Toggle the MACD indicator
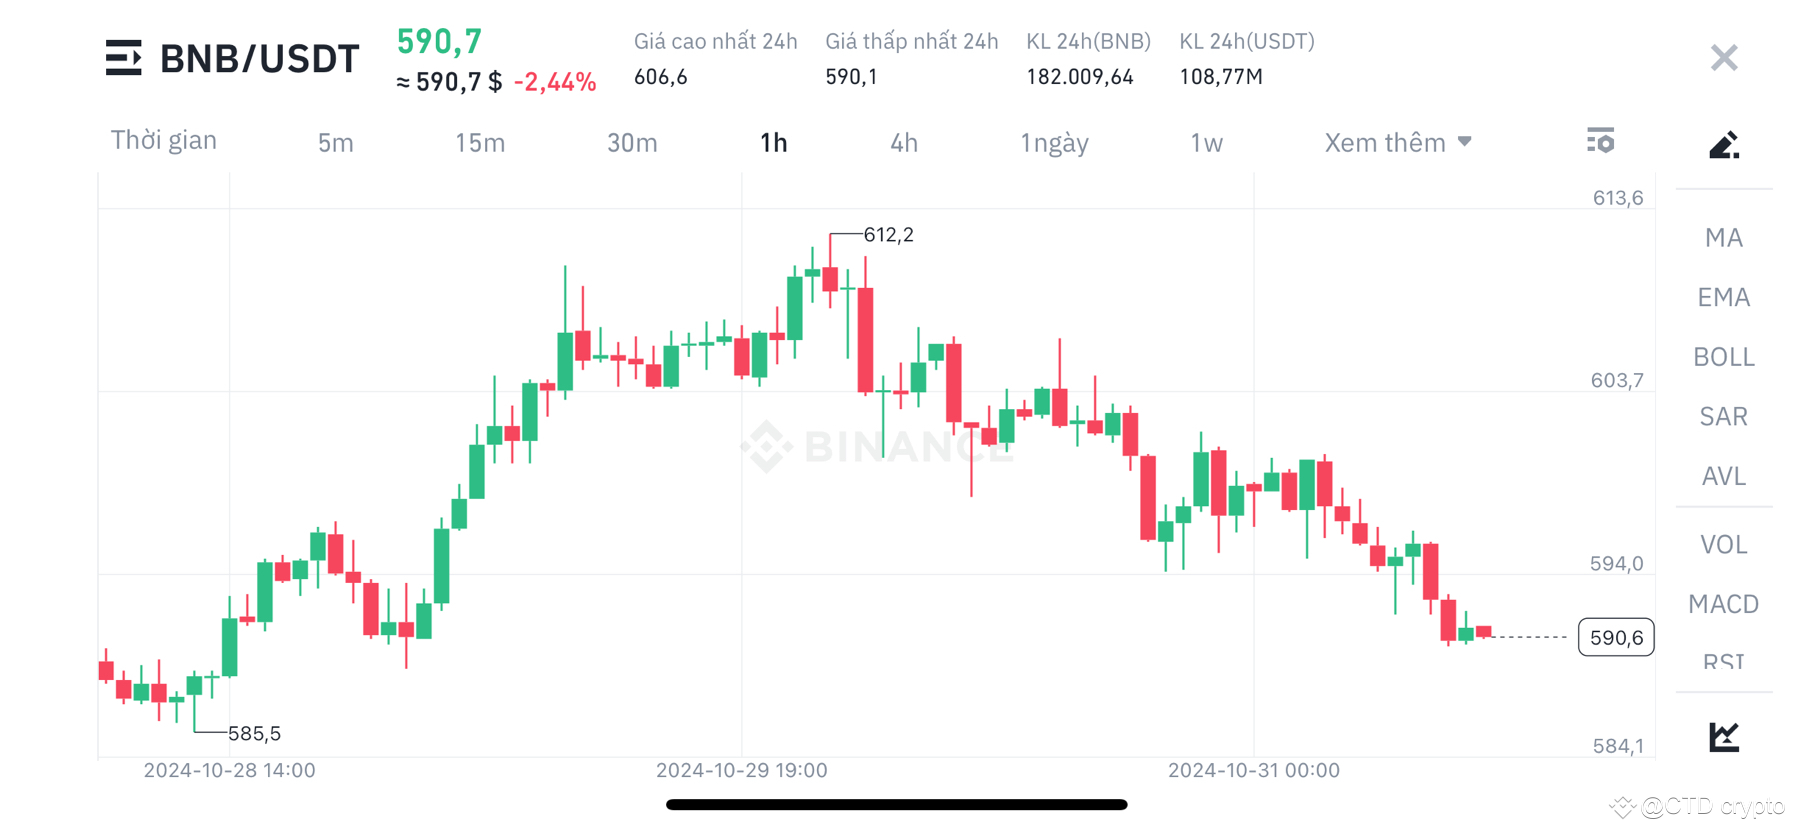Image resolution: width=1793 pixels, height=828 pixels. pyautogui.click(x=1723, y=604)
